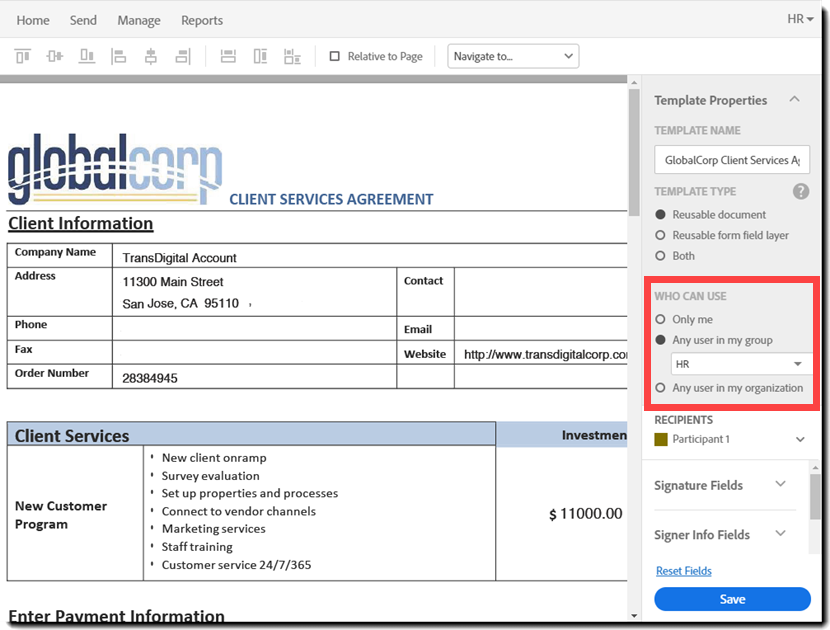Select Any user in my organization
Image resolution: width=830 pixels, height=630 pixels.
point(660,388)
